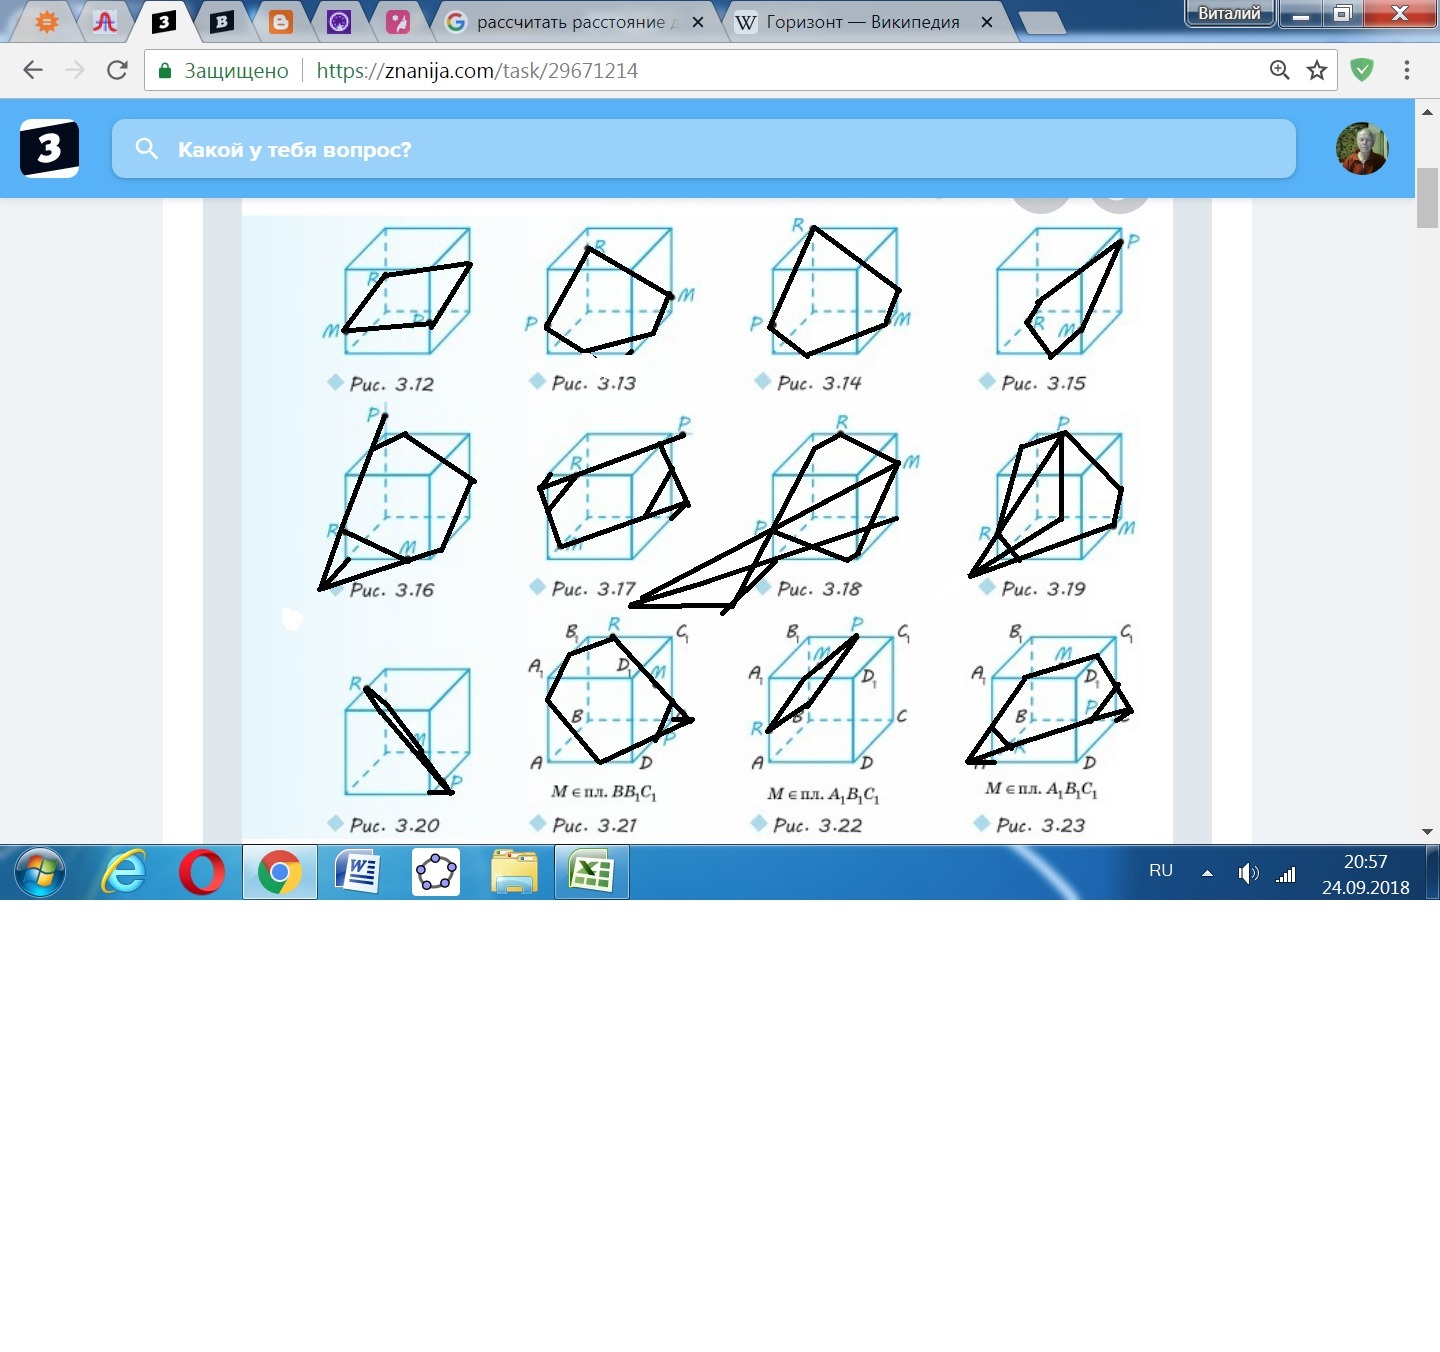Viewport: 1440px width, 1352px height.
Task: Click the caption 'Рис. 3.12'
Action: (x=392, y=384)
